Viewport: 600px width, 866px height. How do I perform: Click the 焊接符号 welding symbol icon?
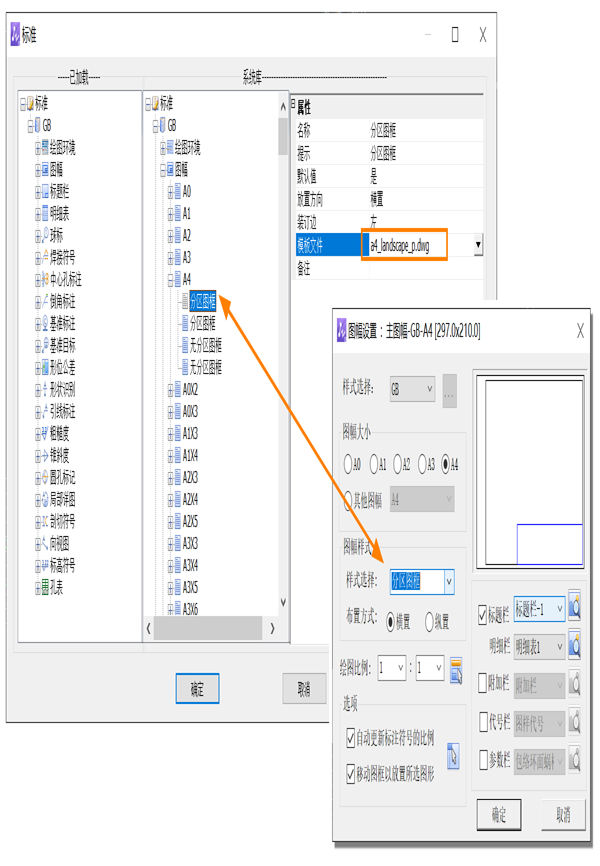tap(45, 257)
